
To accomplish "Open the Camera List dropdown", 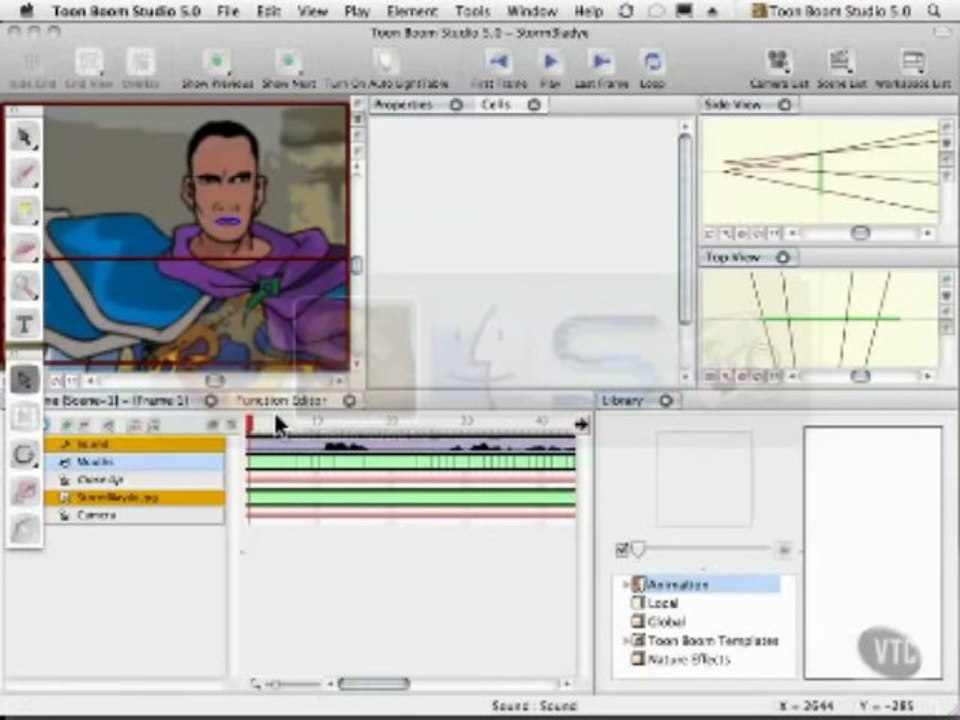I will [x=779, y=62].
